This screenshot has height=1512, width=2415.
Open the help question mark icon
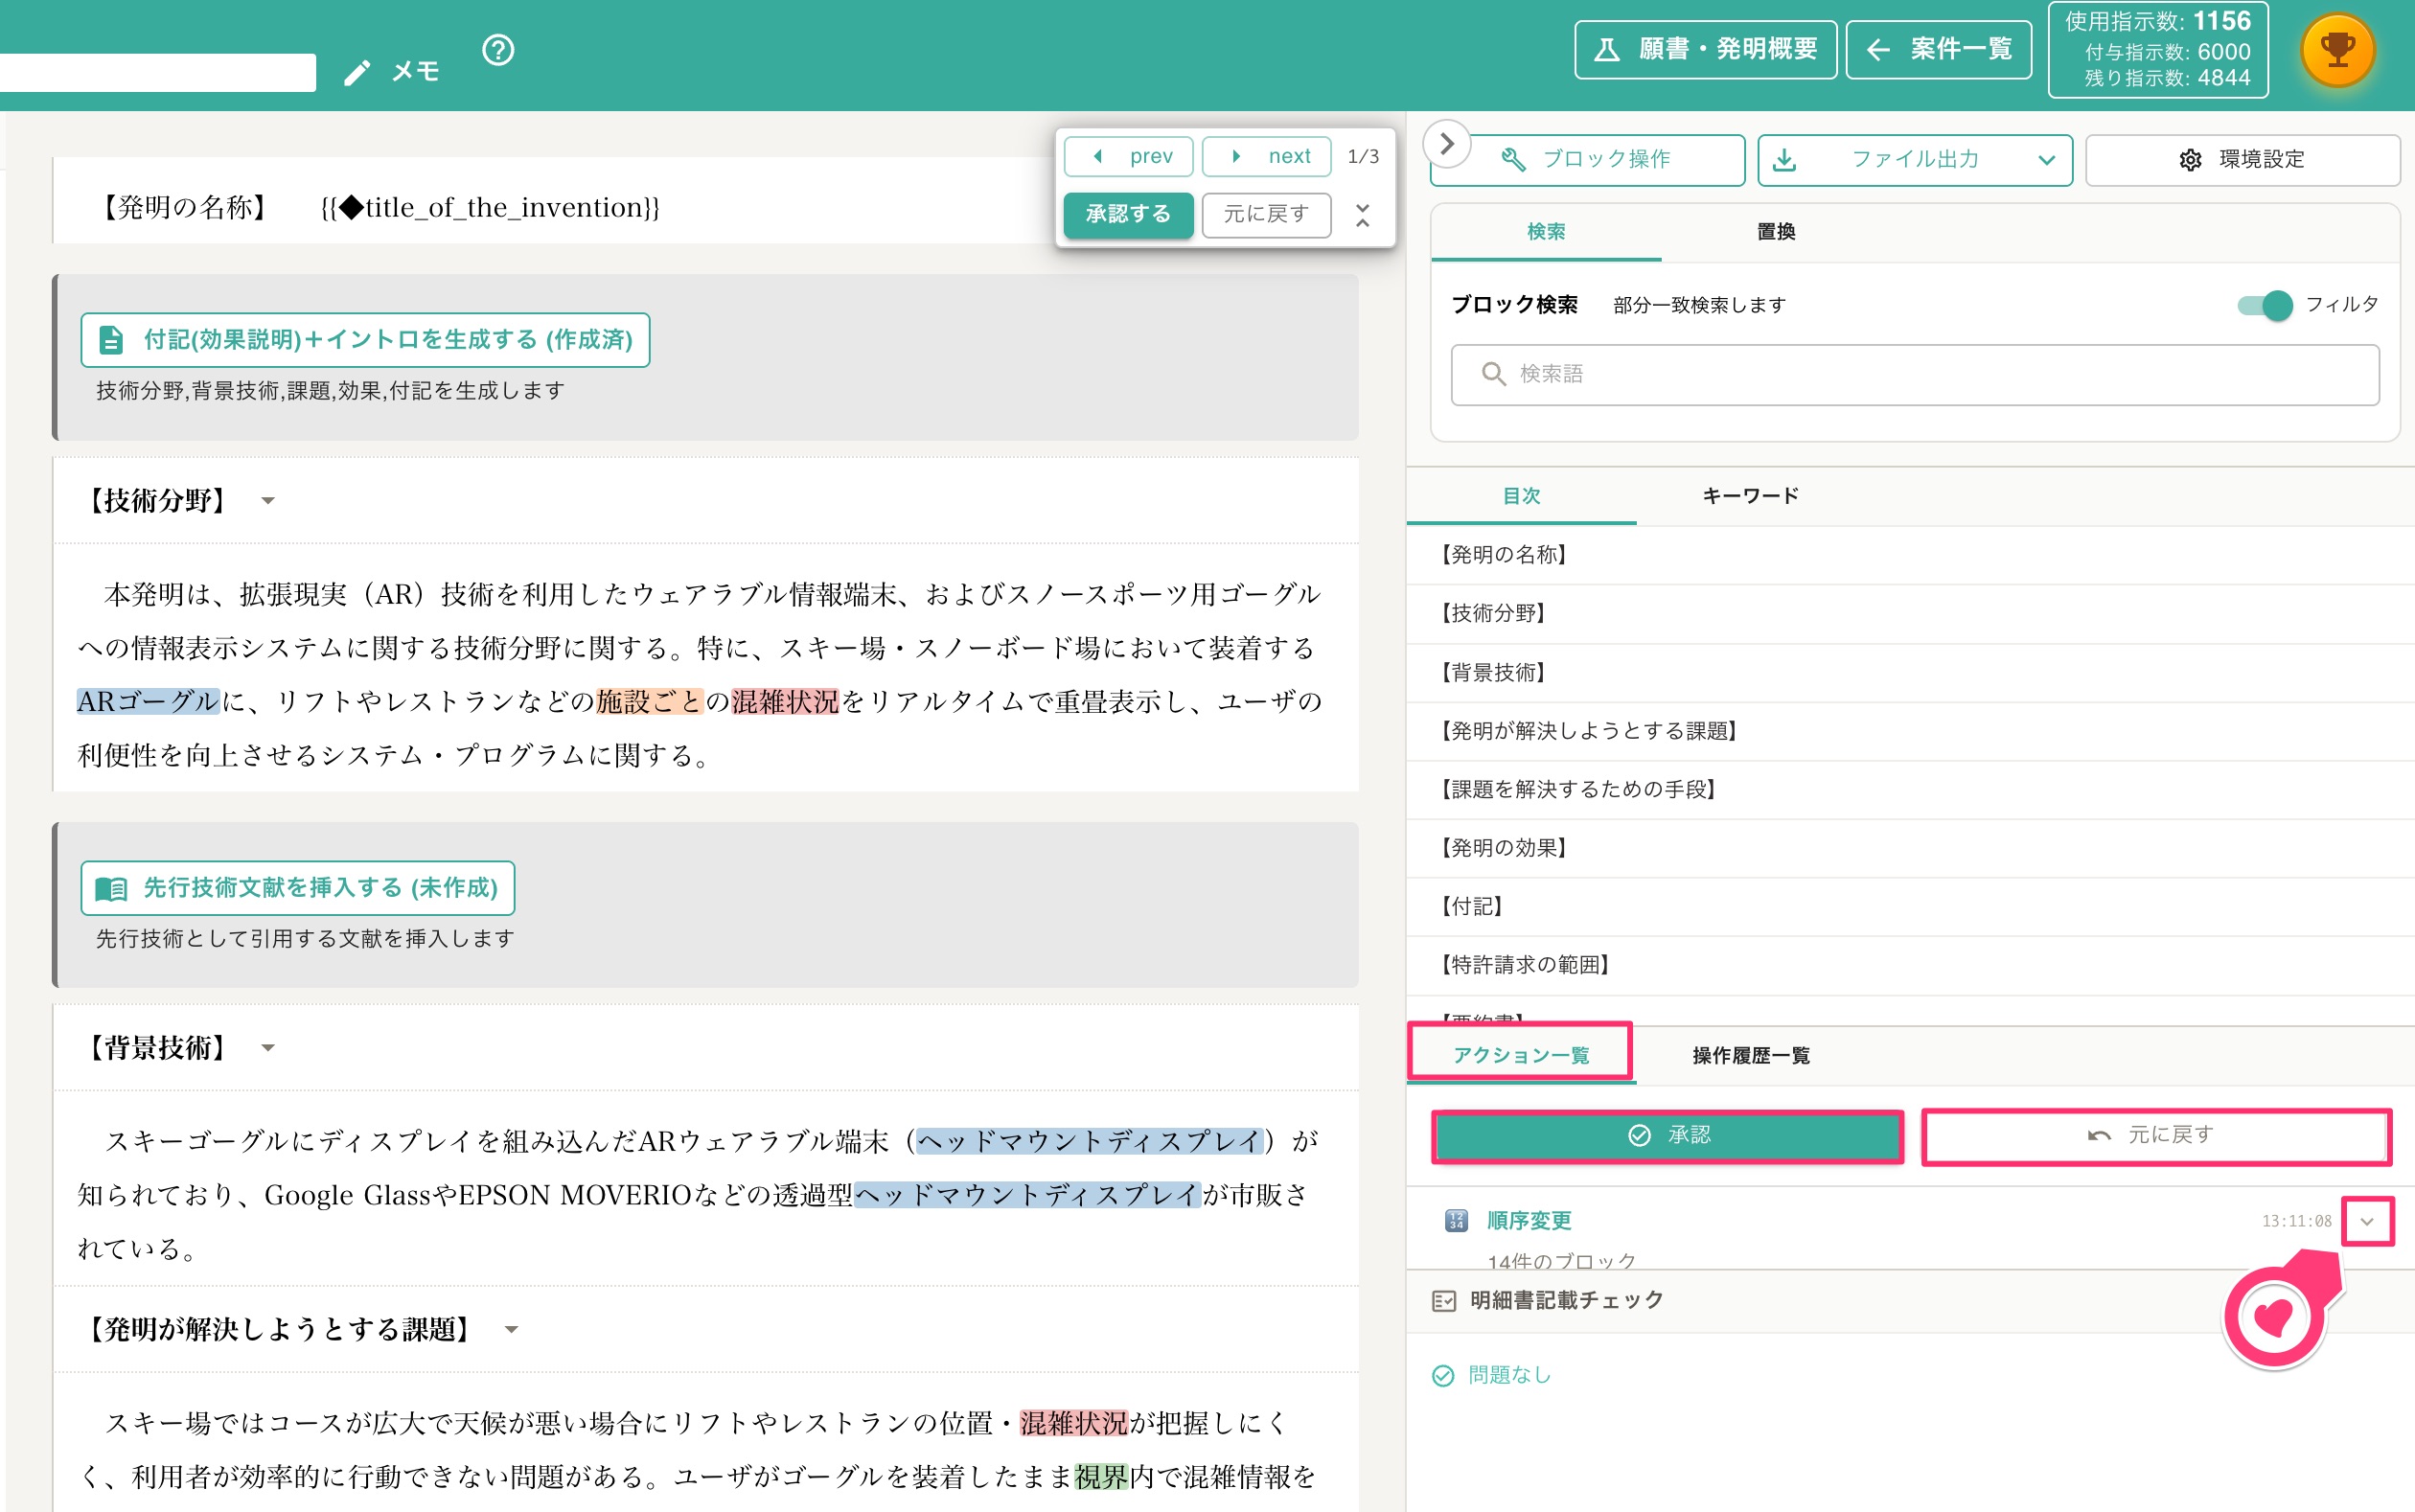(498, 50)
